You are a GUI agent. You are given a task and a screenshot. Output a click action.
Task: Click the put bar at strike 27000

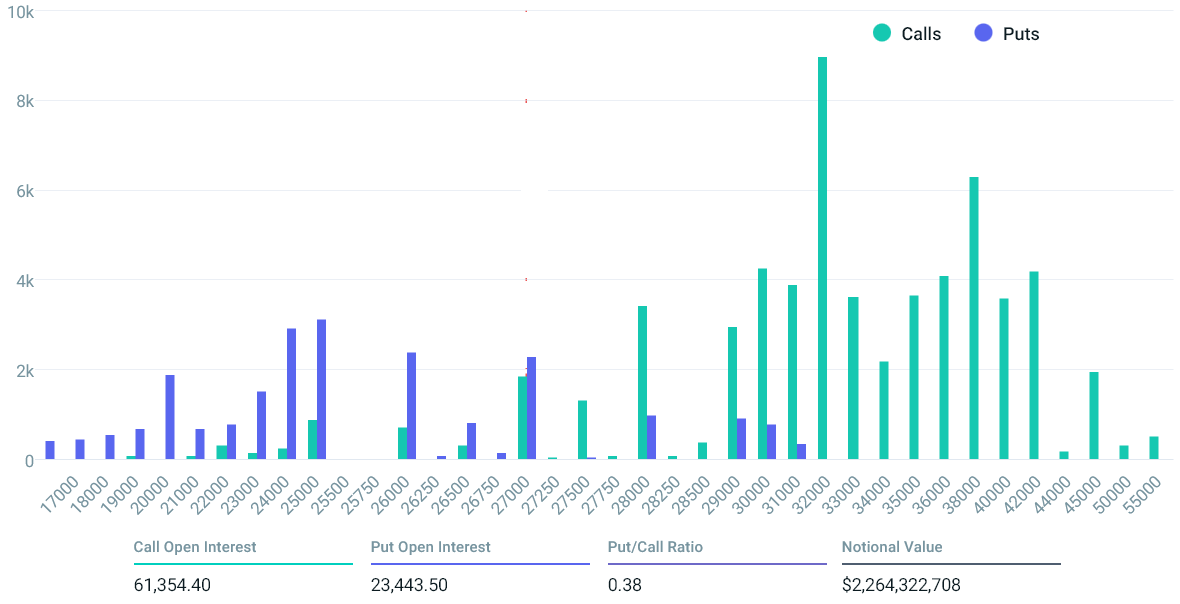531,408
